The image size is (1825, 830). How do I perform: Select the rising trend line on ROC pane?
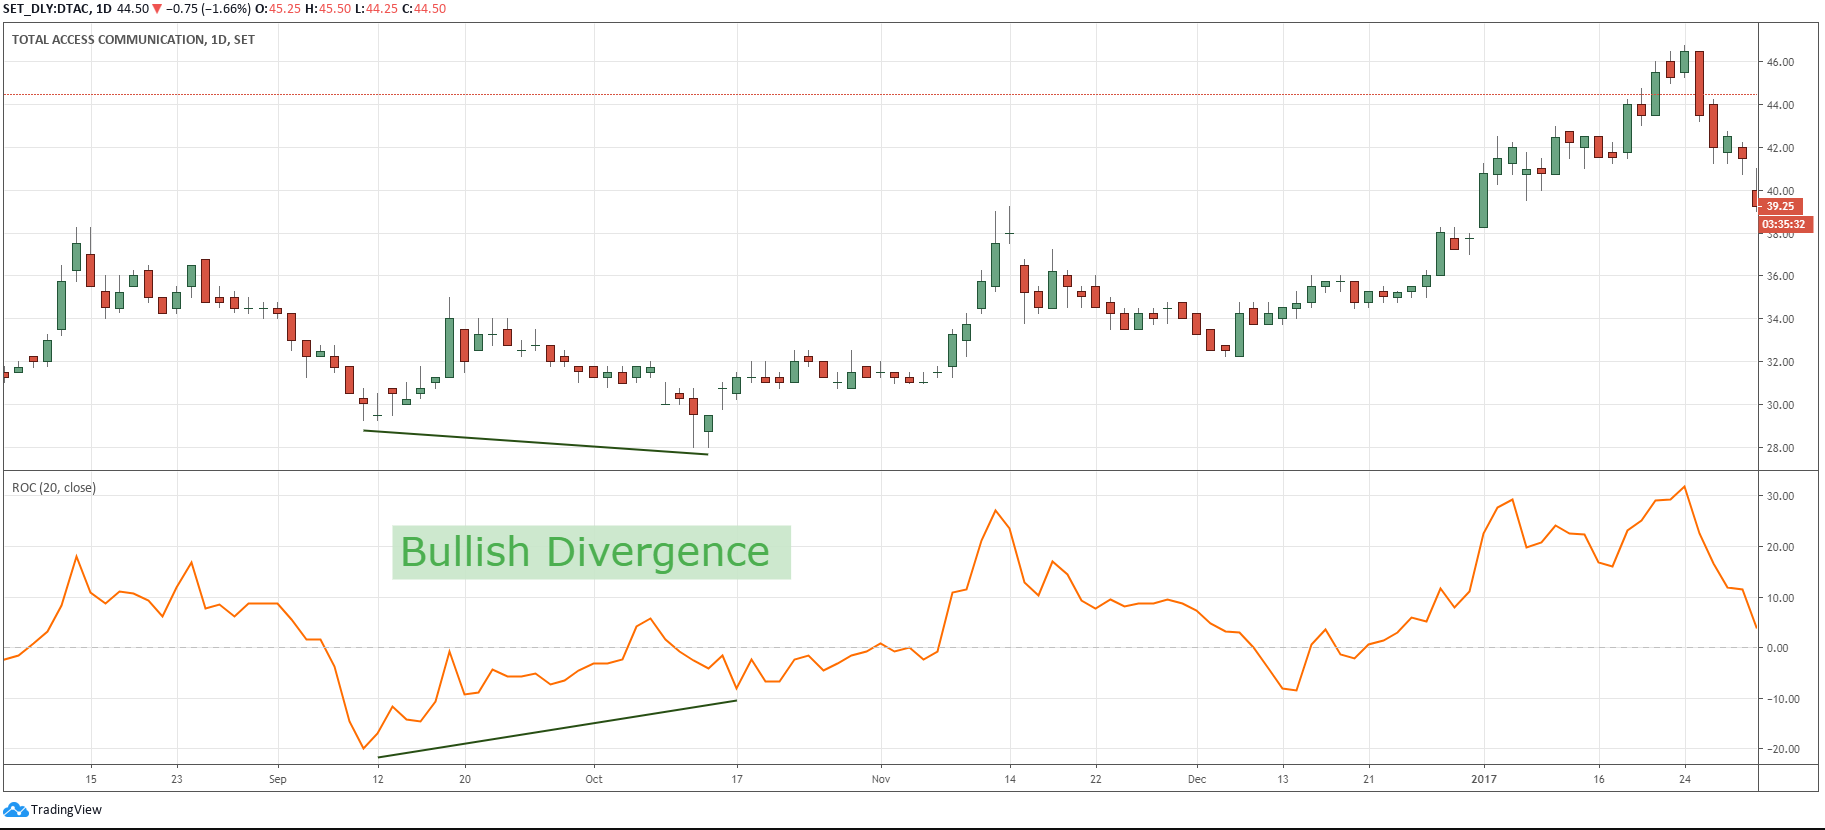point(557,728)
